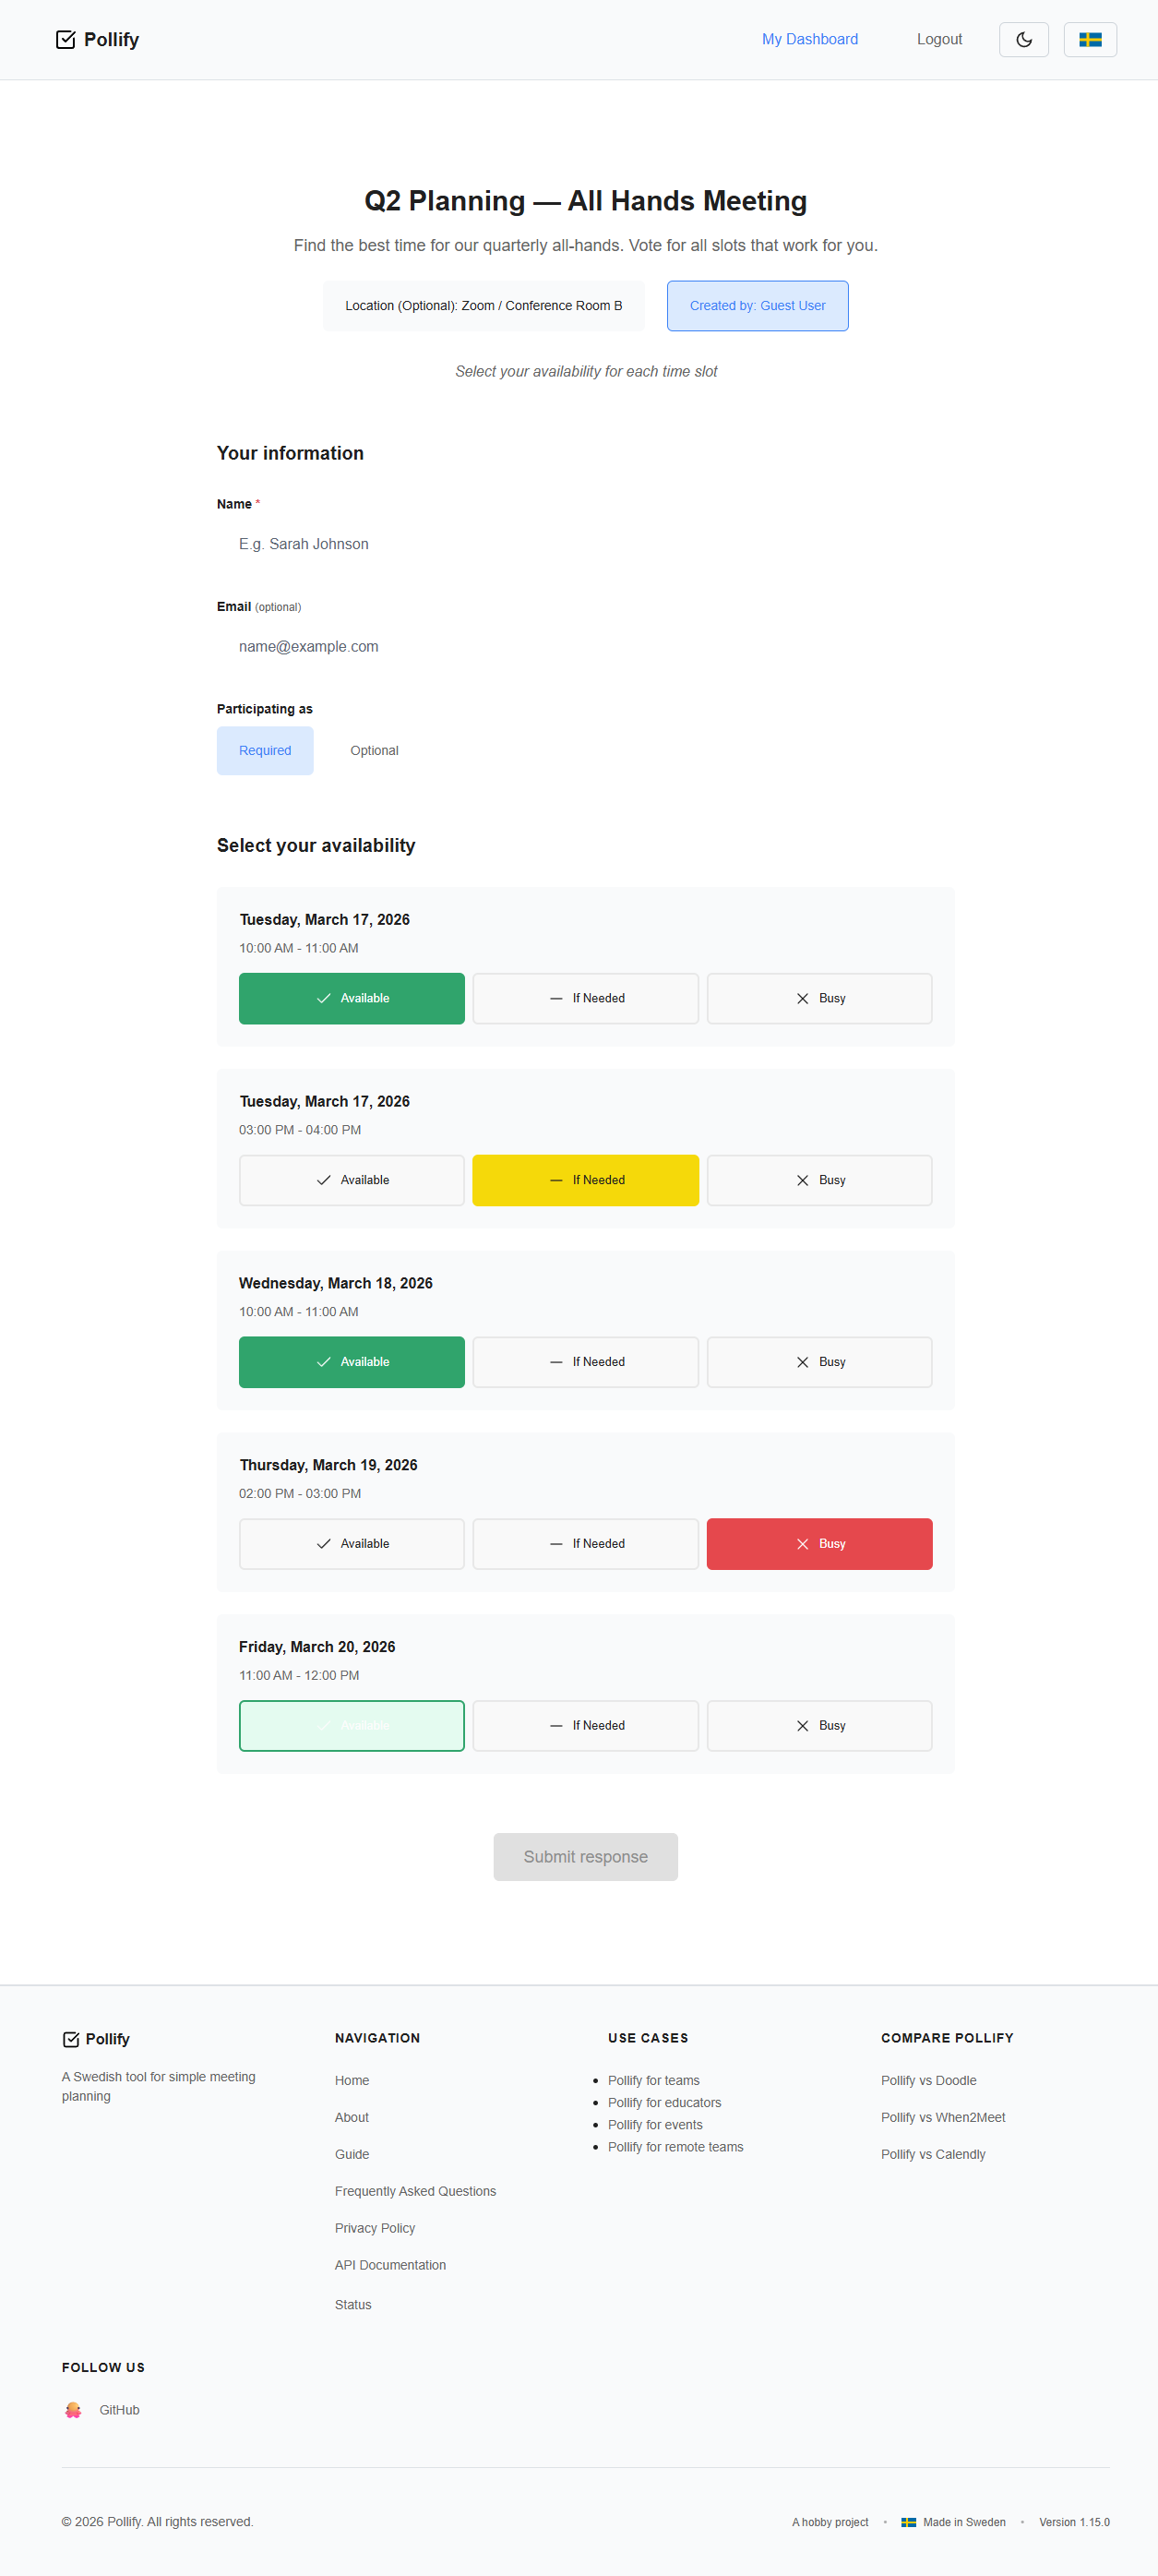This screenshot has height=2576, width=1158.
Task: Select Required under Participating as
Action: (264, 750)
